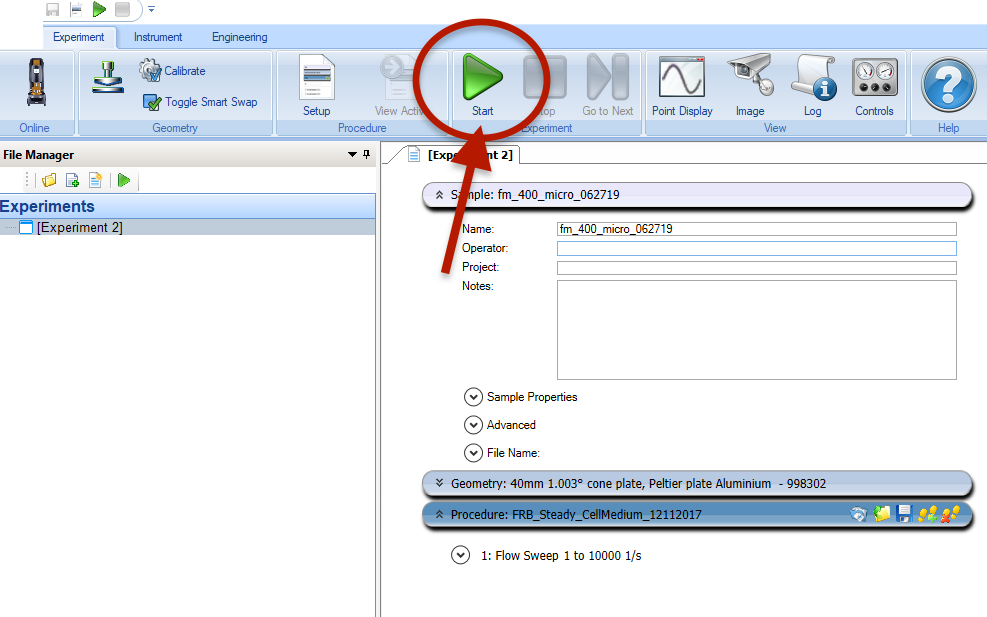Open the Image camera view
987x617 pixels.
pyautogui.click(x=749, y=85)
